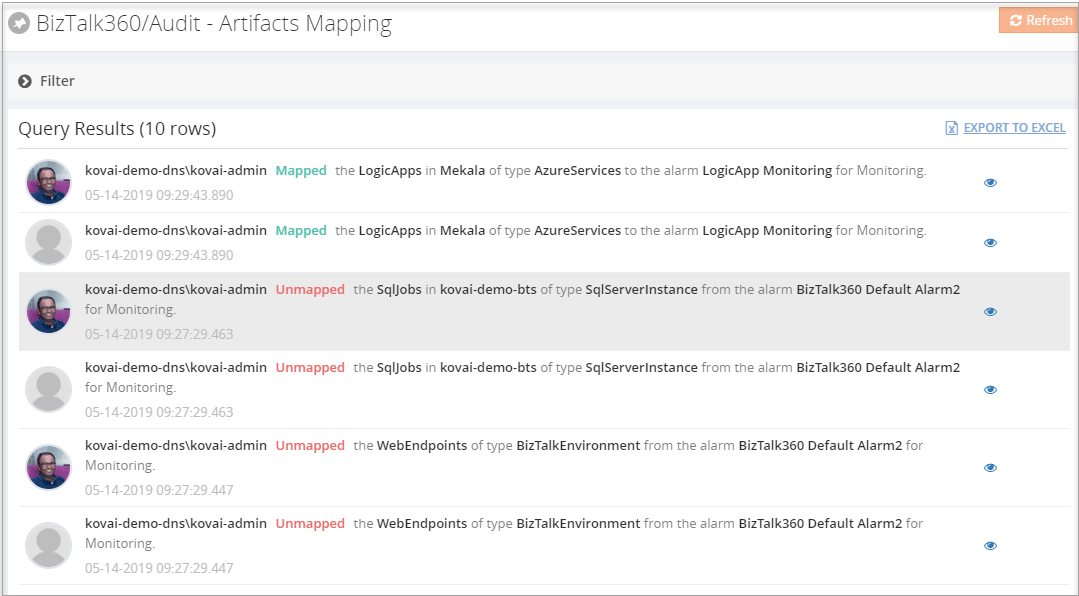Click user photo on the highlighted SqlJobs row
The height and width of the screenshot is (596, 1079).
[48, 311]
